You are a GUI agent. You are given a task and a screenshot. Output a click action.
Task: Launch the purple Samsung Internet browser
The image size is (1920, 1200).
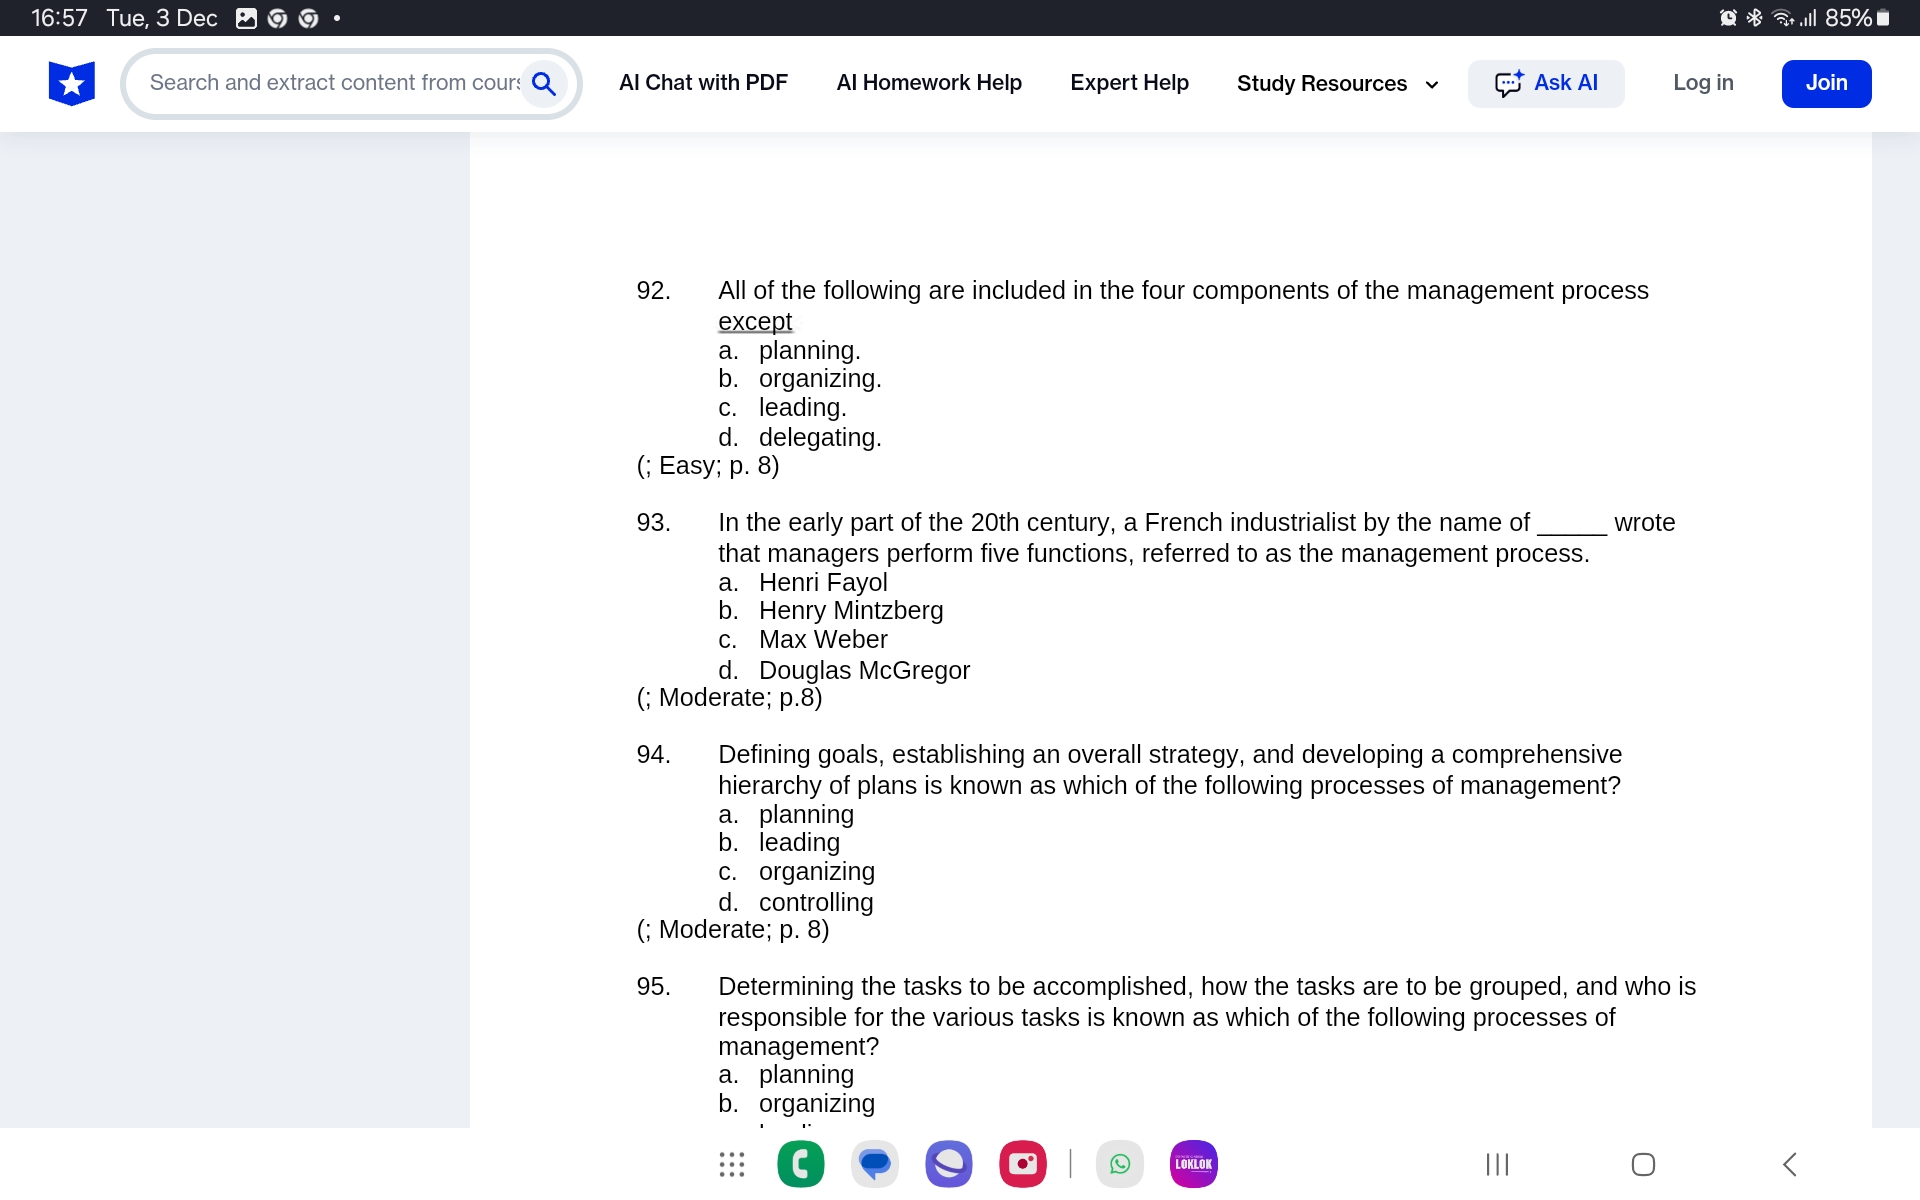[x=948, y=1164]
